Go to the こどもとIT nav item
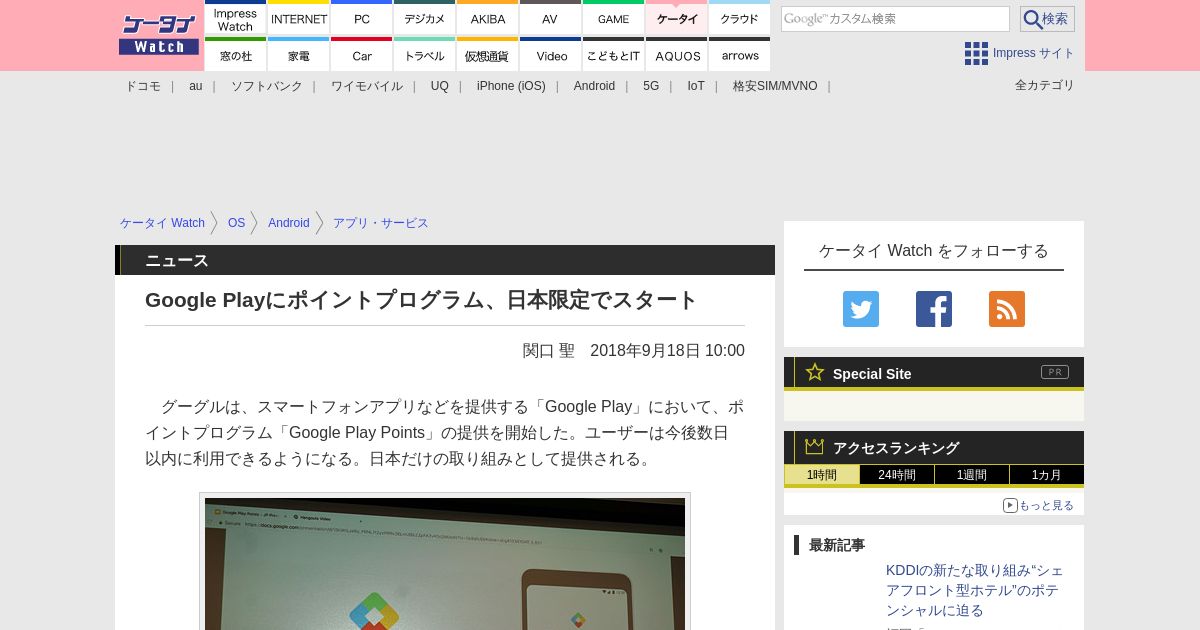The height and width of the screenshot is (630, 1200). (613, 54)
